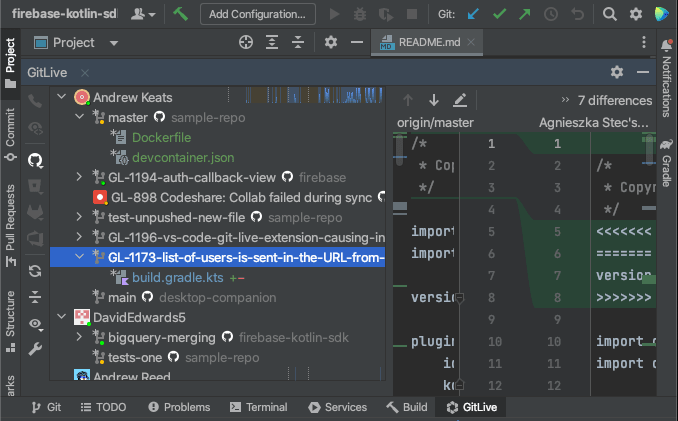
Task: Close the README.md tab
Action: point(471,42)
